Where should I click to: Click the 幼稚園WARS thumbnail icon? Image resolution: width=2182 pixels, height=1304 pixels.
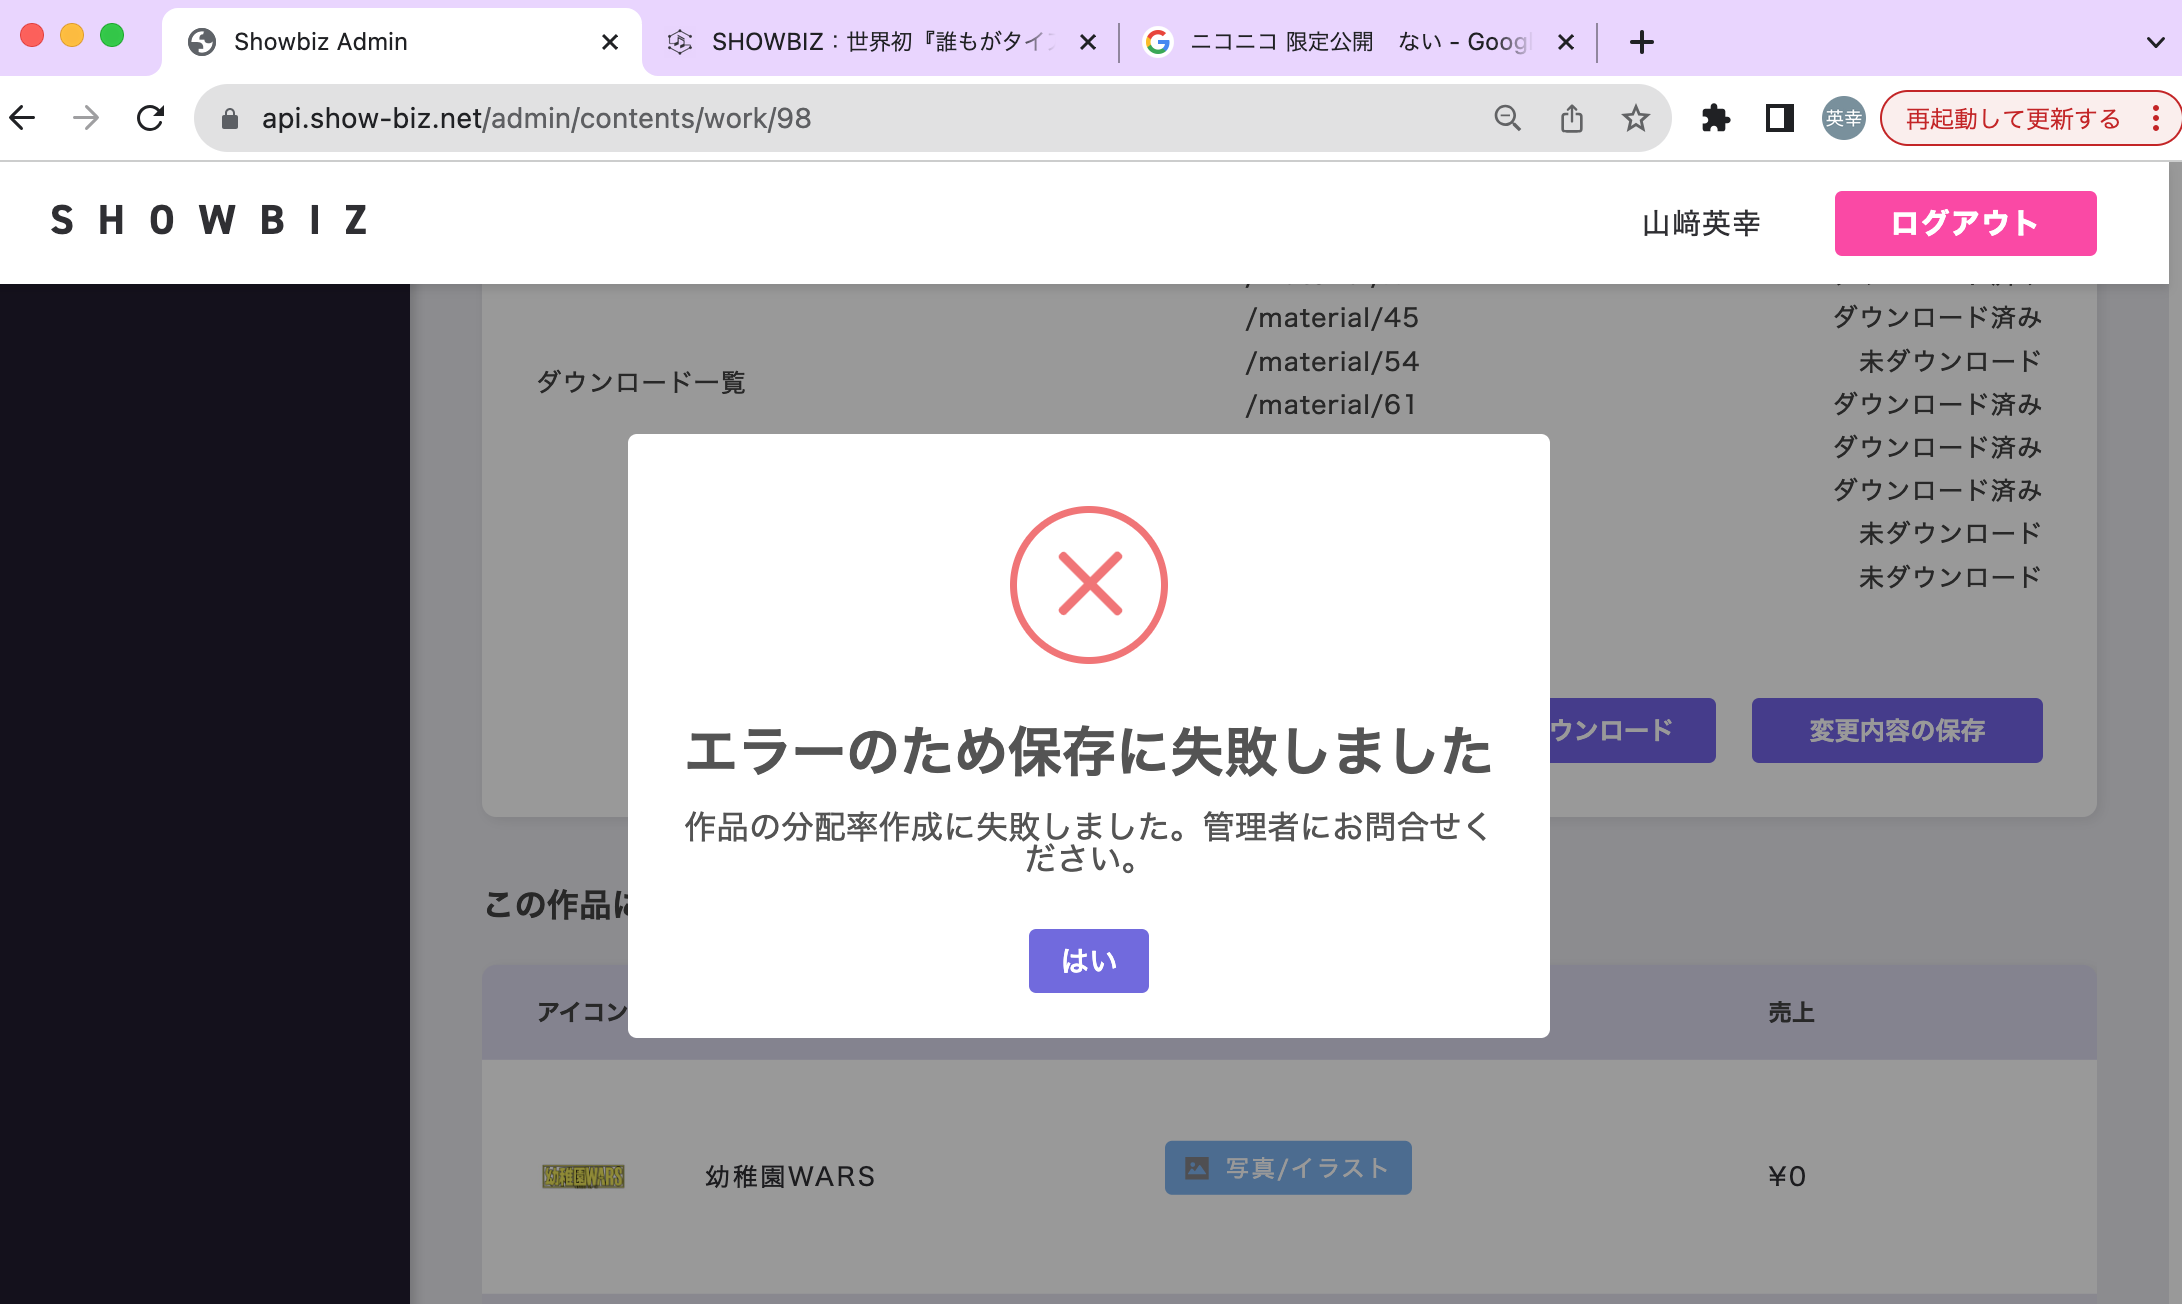(583, 1176)
